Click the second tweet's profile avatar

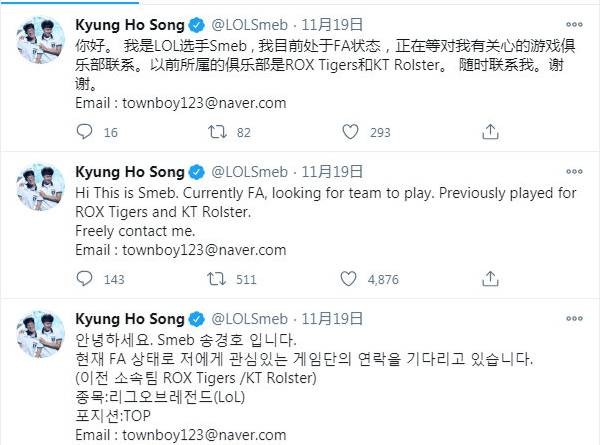[x=37, y=186]
